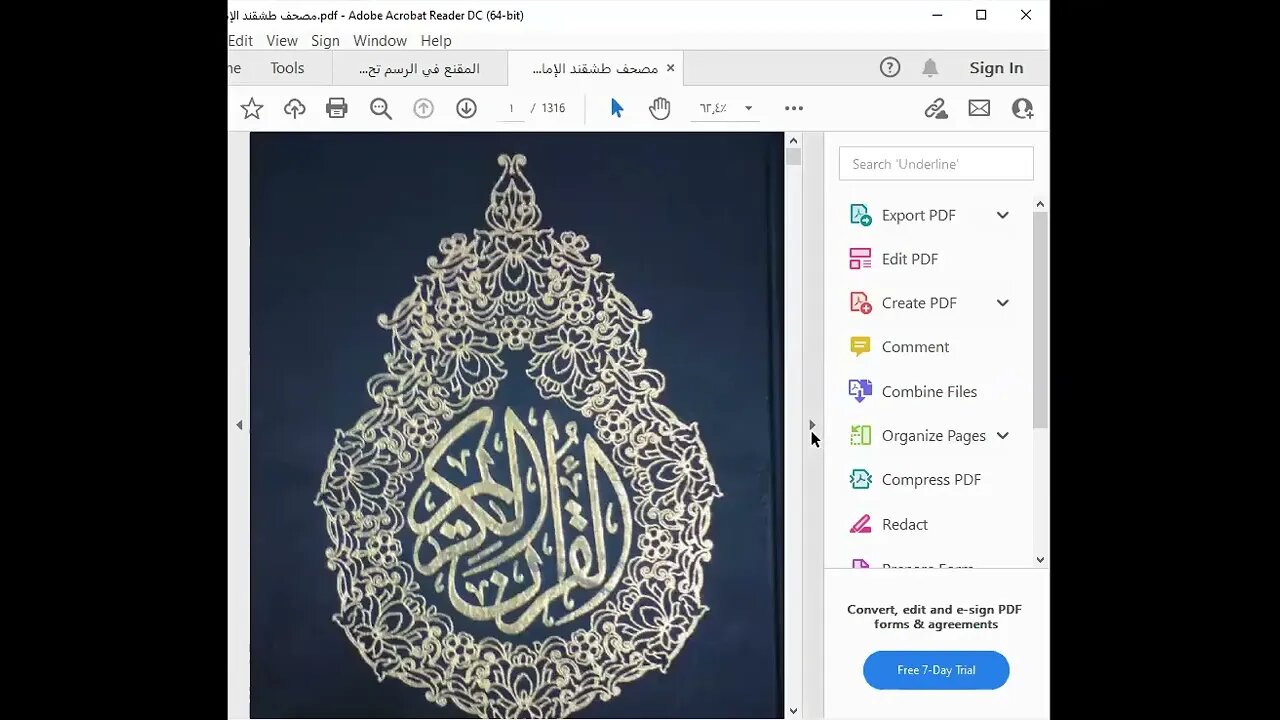The width and height of the screenshot is (1280, 720).
Task: Click the Quran cover page image
Action: coord(517,425)
